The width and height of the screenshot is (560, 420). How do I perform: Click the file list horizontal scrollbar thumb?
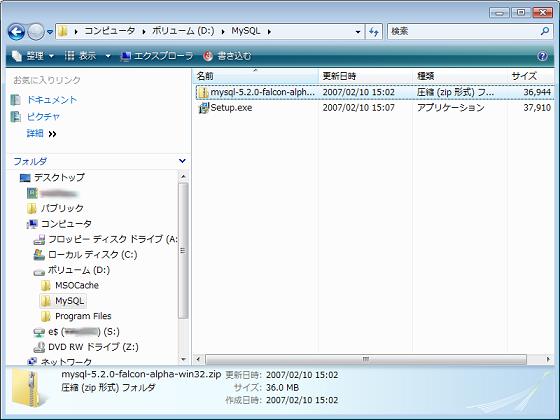tap(366, 359)
